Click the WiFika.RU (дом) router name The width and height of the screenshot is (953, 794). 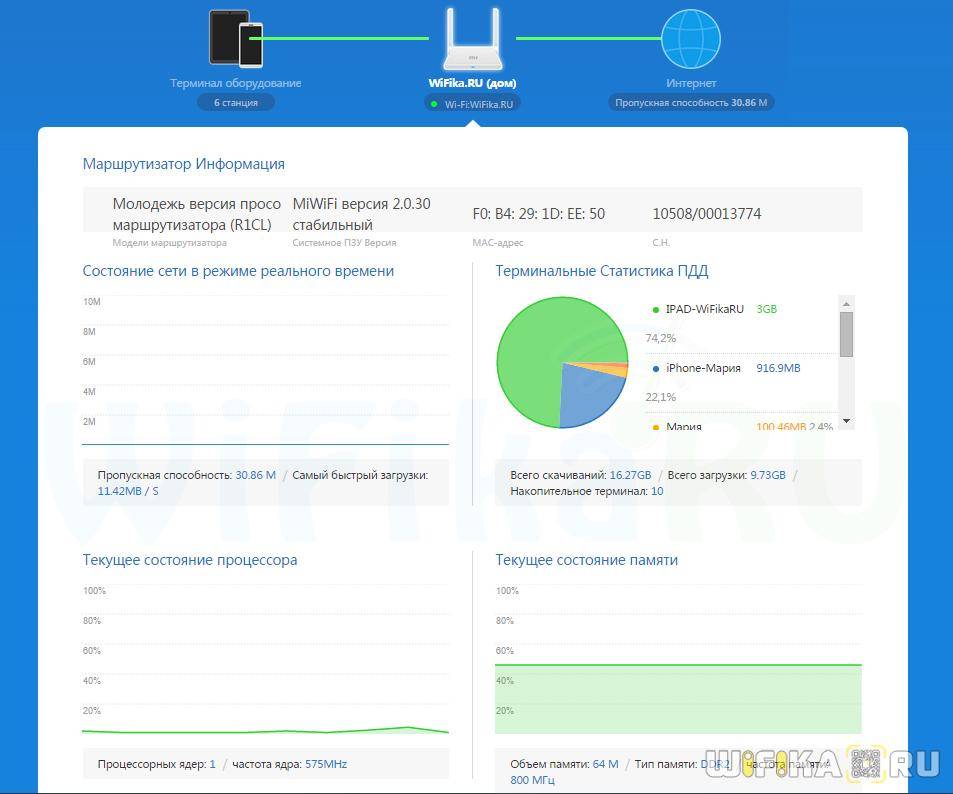coord(472,83)
